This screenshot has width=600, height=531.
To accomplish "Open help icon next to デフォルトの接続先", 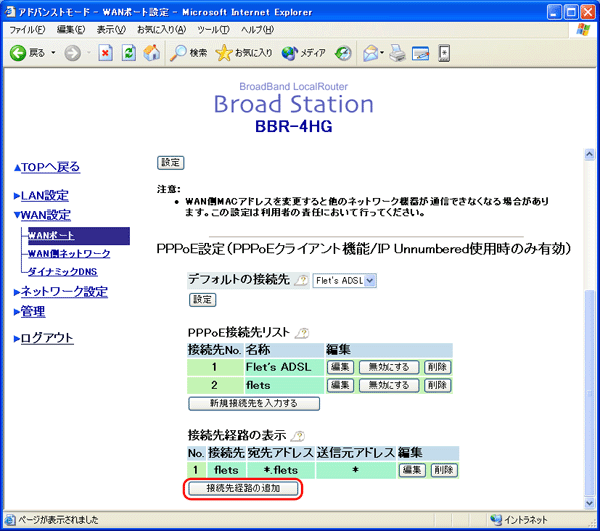I will click(x=302, y=280).
